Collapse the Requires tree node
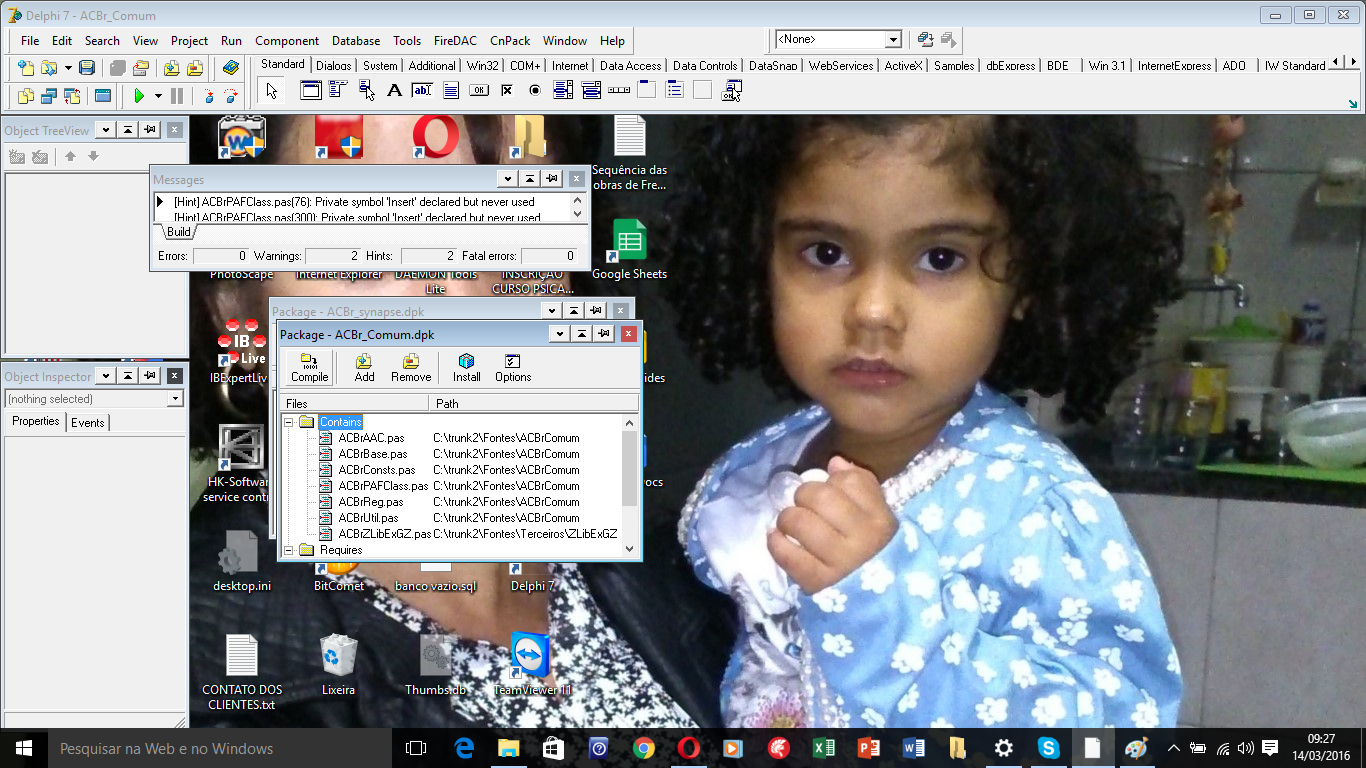The height and width of the screenshot is (768, 1366). click(289, 550)
